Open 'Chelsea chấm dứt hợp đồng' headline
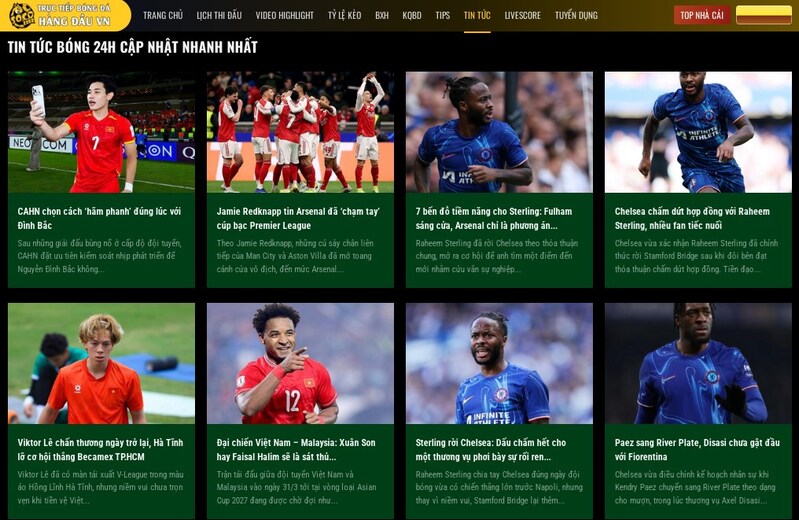Viewport: 799px width, 520px height. [692, 218]
